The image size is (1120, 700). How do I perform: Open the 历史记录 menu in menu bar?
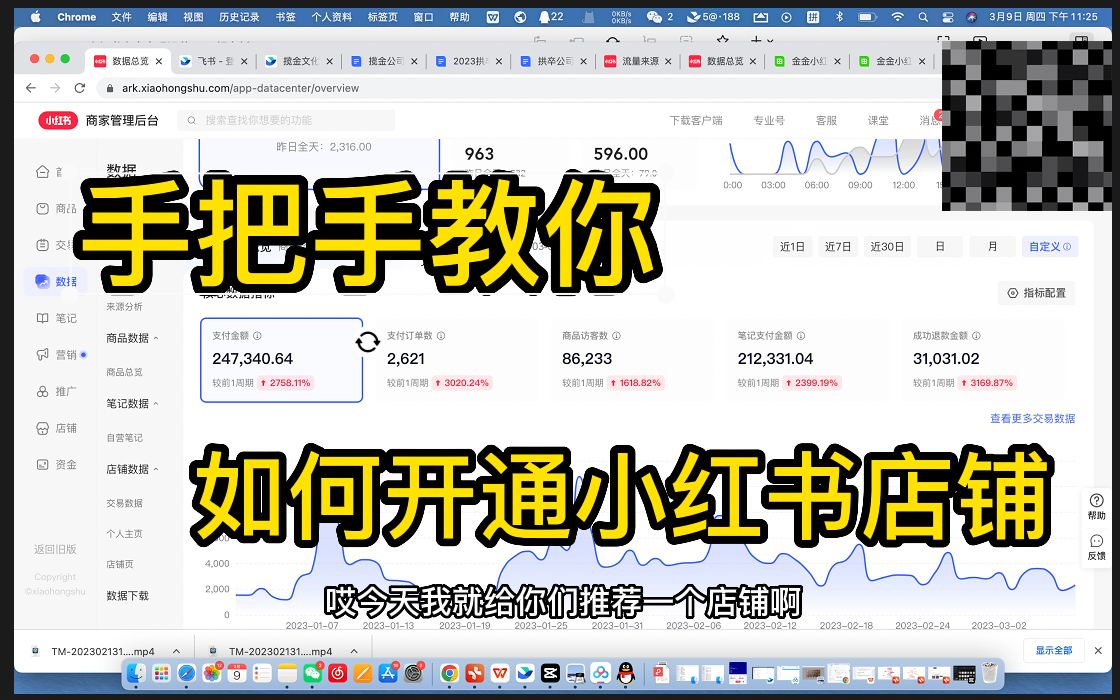pos(239,16)
